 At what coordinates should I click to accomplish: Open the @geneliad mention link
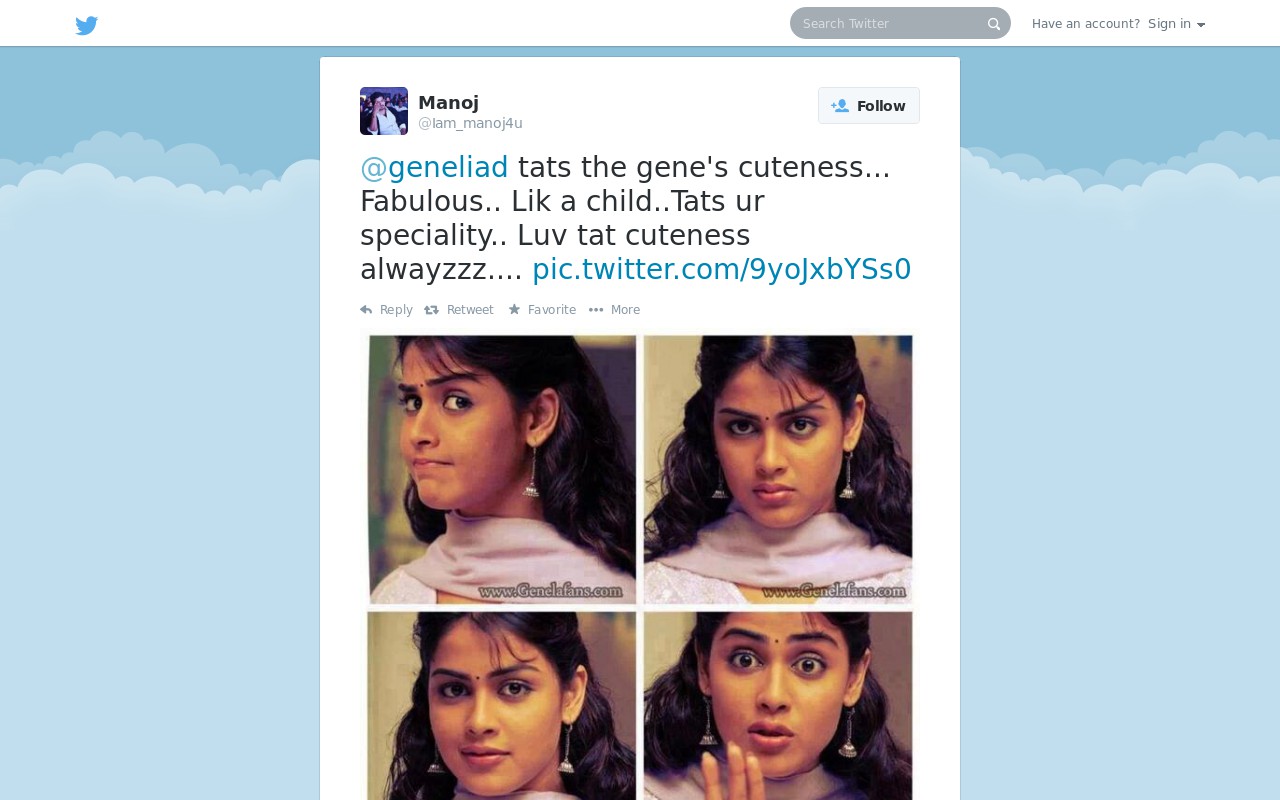pyautogui.click(x=434, y=167)
